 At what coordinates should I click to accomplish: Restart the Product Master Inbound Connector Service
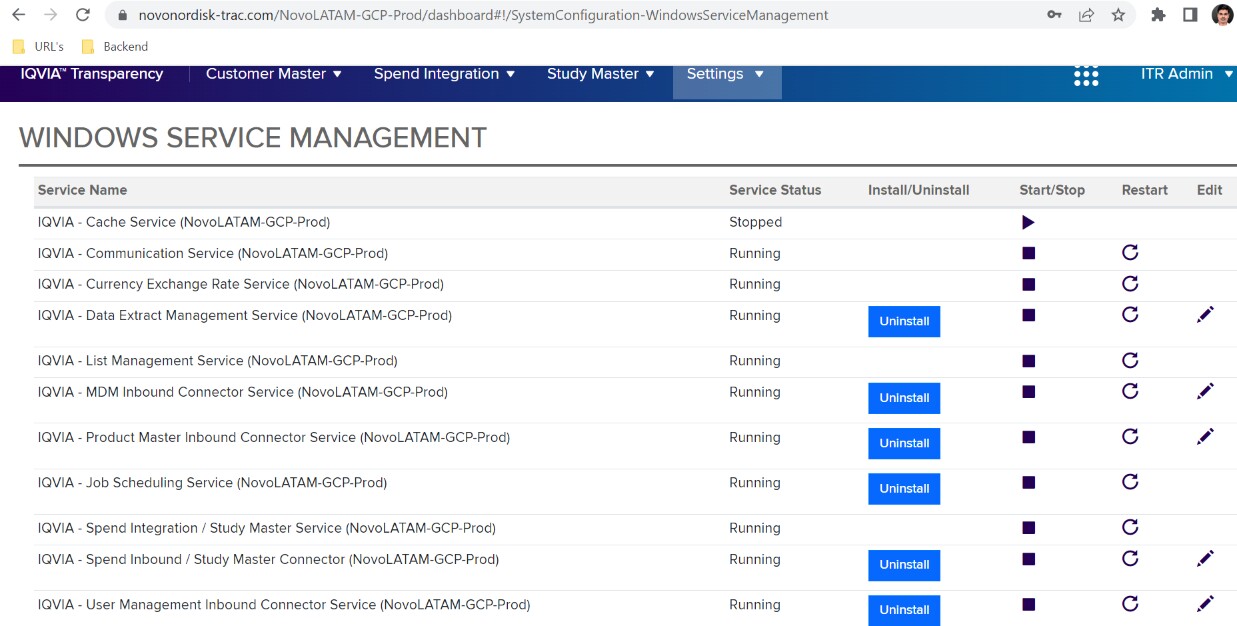1130,436
